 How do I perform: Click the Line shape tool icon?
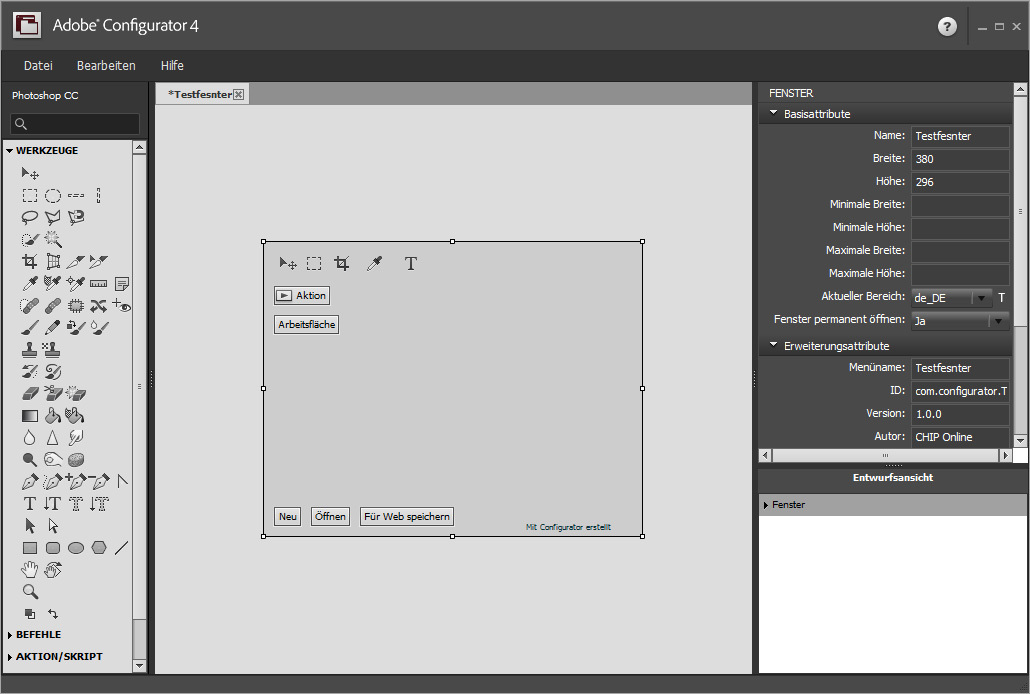(122, 547)
